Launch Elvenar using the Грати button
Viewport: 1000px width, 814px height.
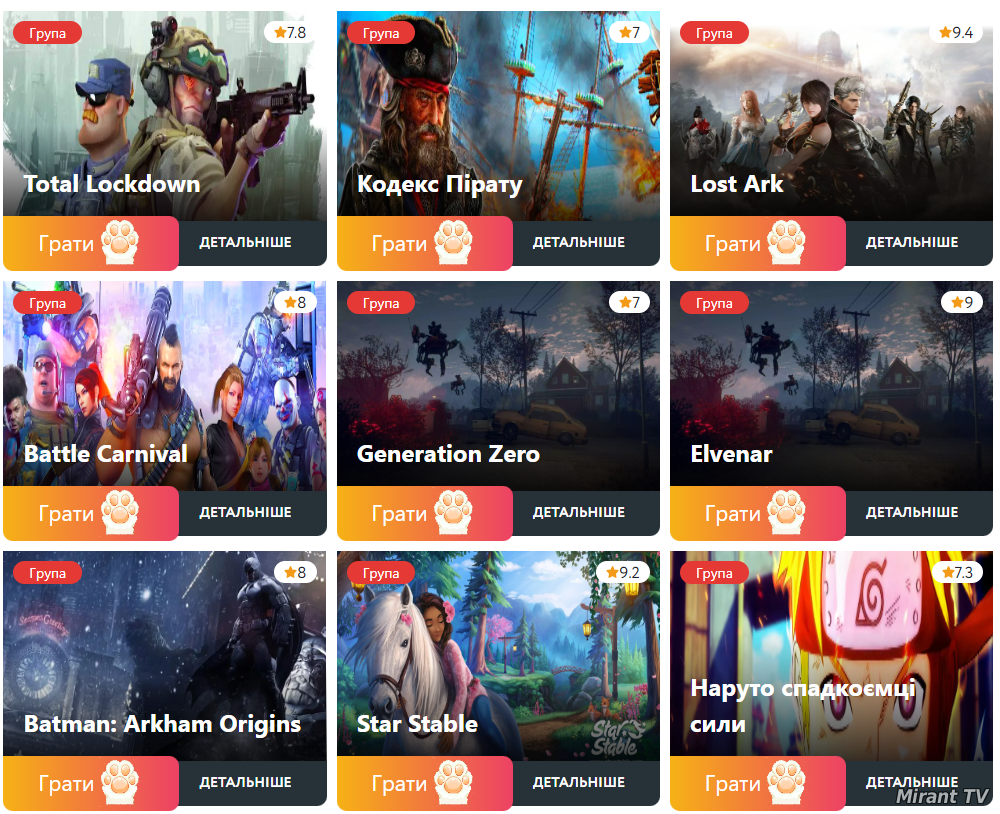pos(758,513)
